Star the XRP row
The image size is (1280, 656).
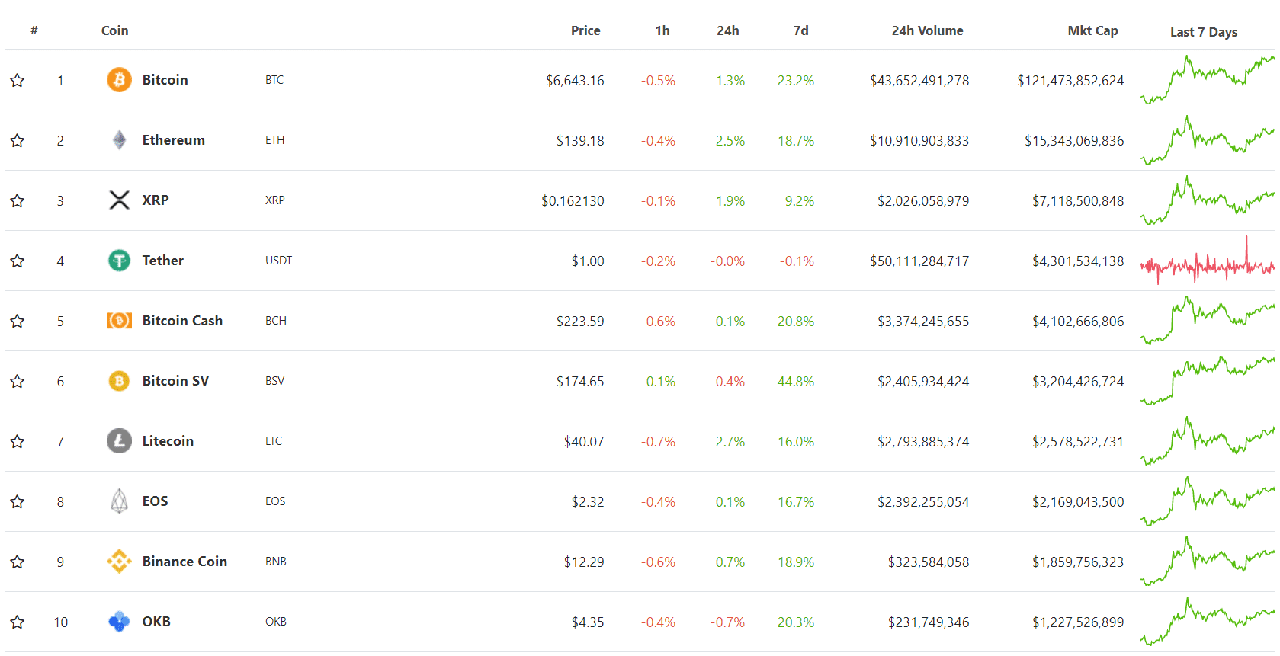pyautogui.click(x=17, y=200)
